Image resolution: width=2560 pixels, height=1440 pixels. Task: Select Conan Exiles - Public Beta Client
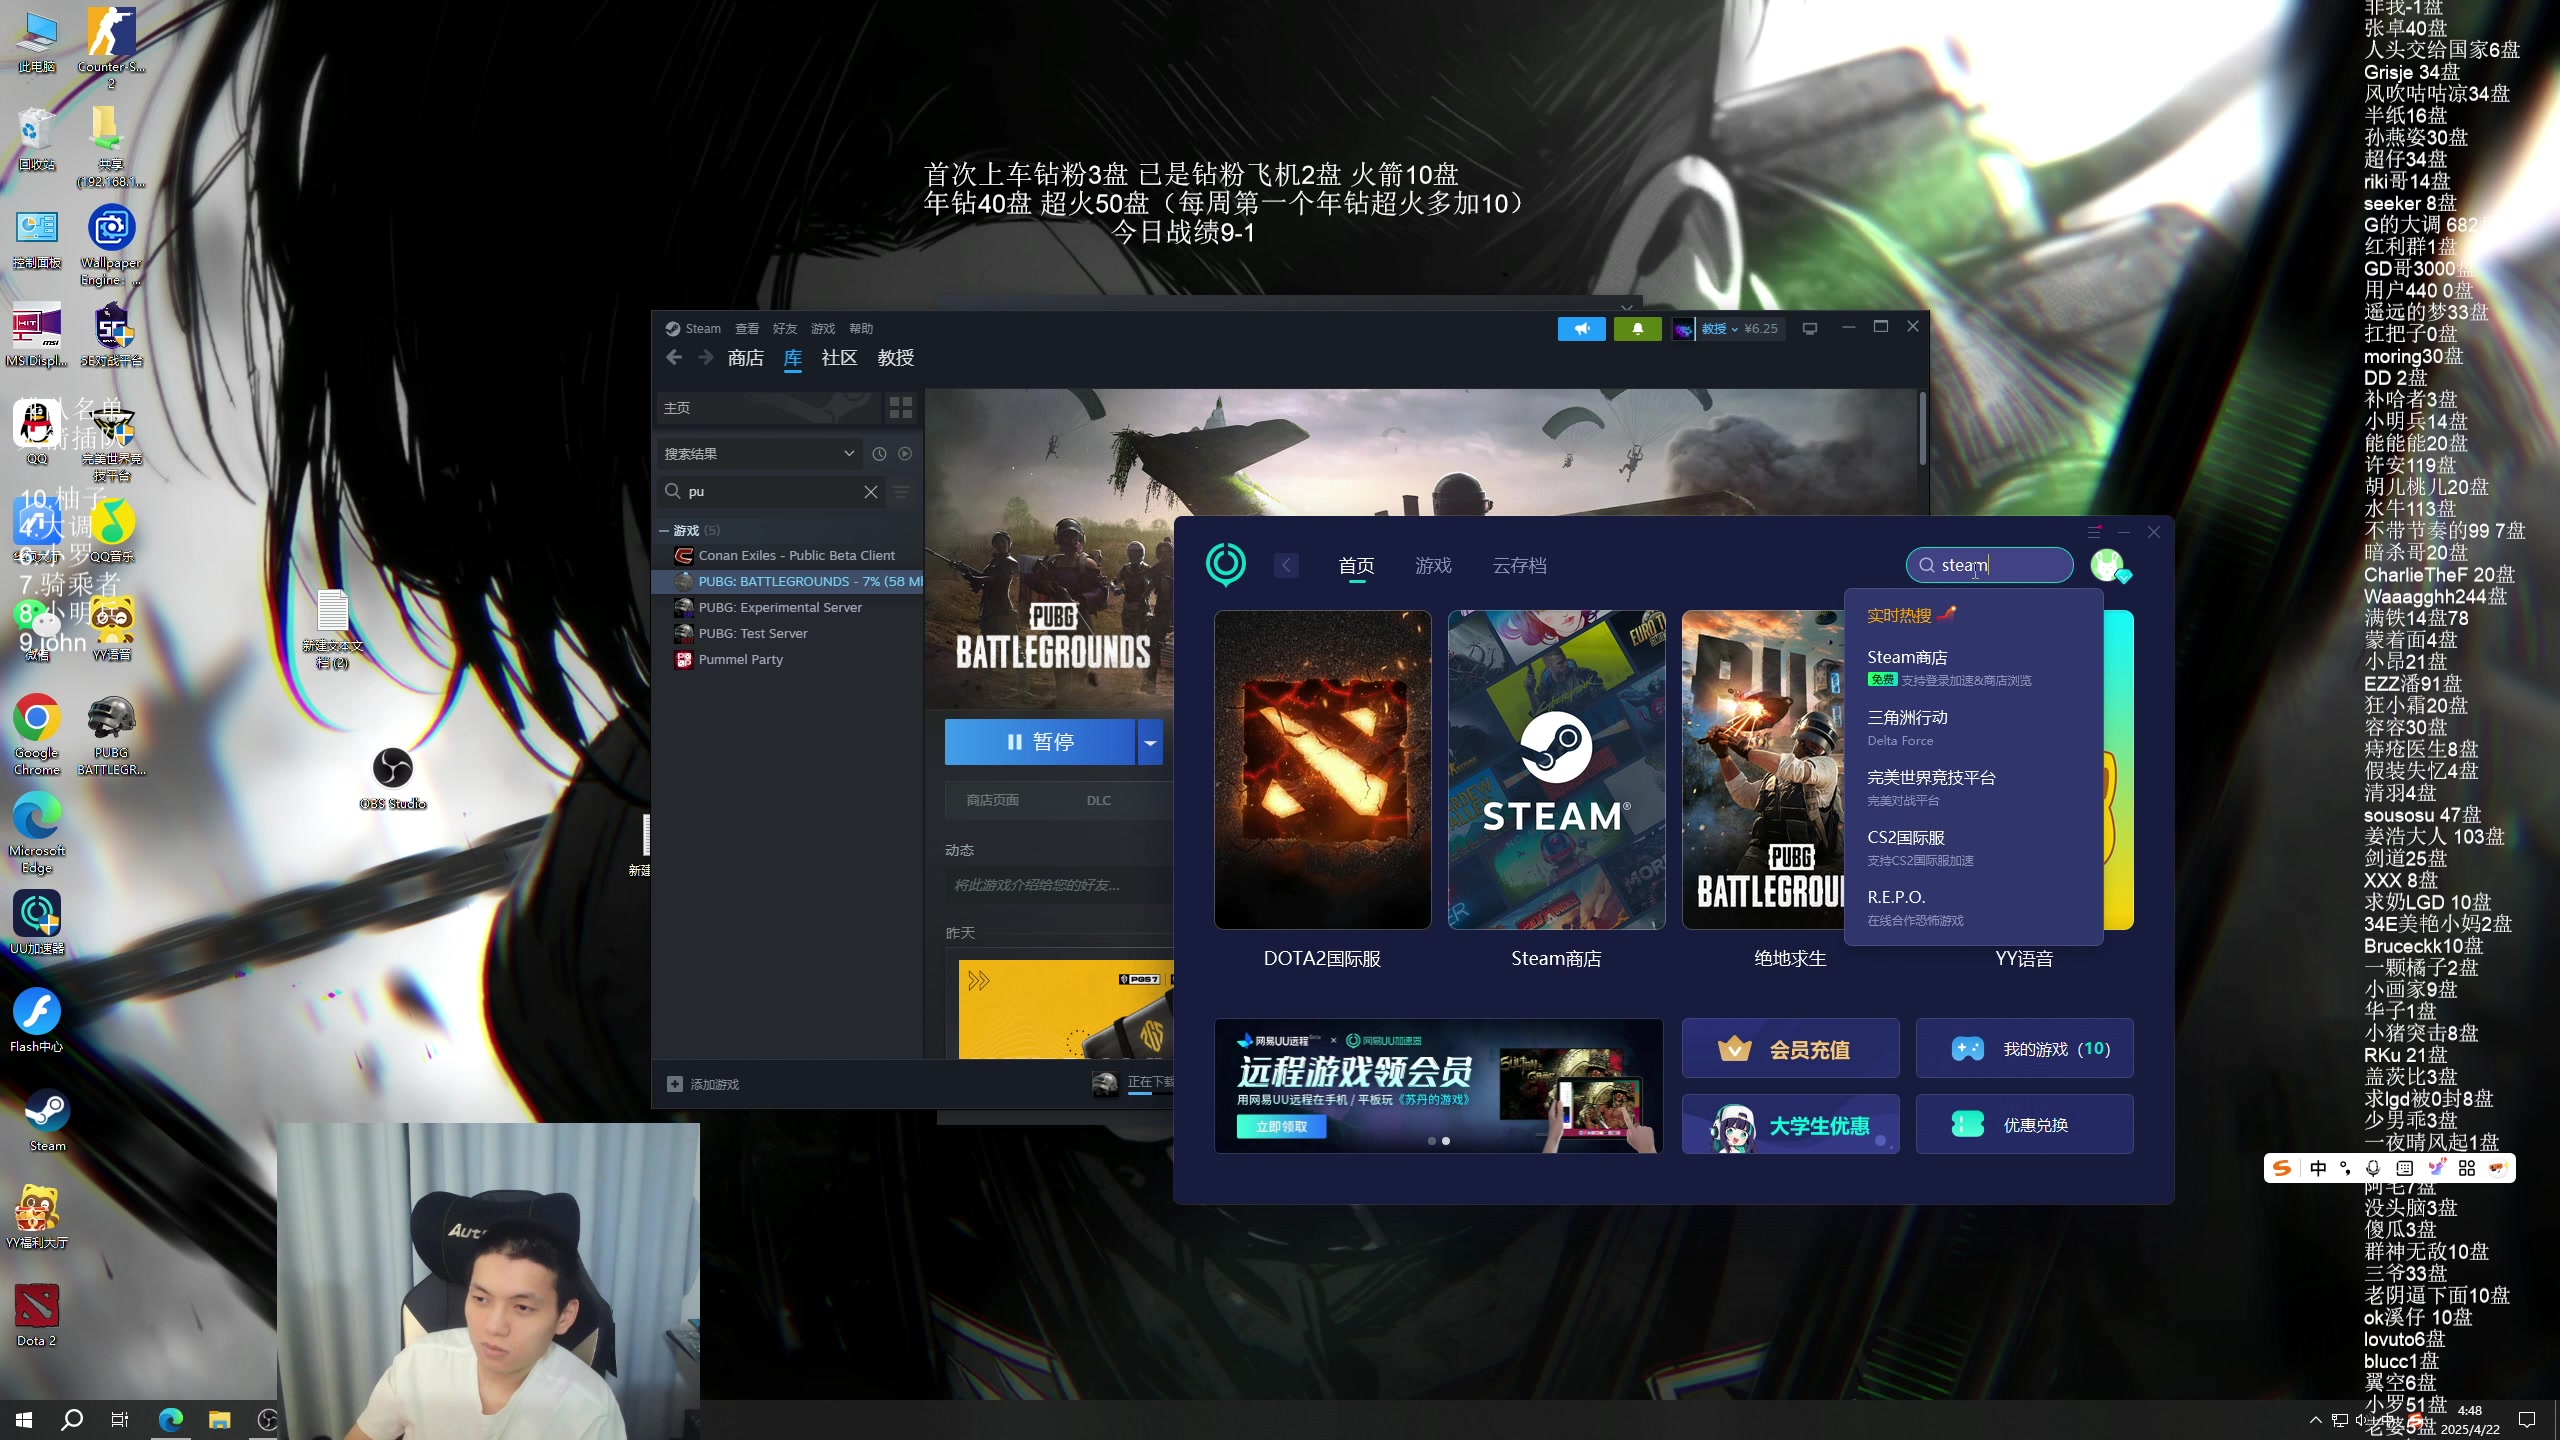tap(796, 555)
